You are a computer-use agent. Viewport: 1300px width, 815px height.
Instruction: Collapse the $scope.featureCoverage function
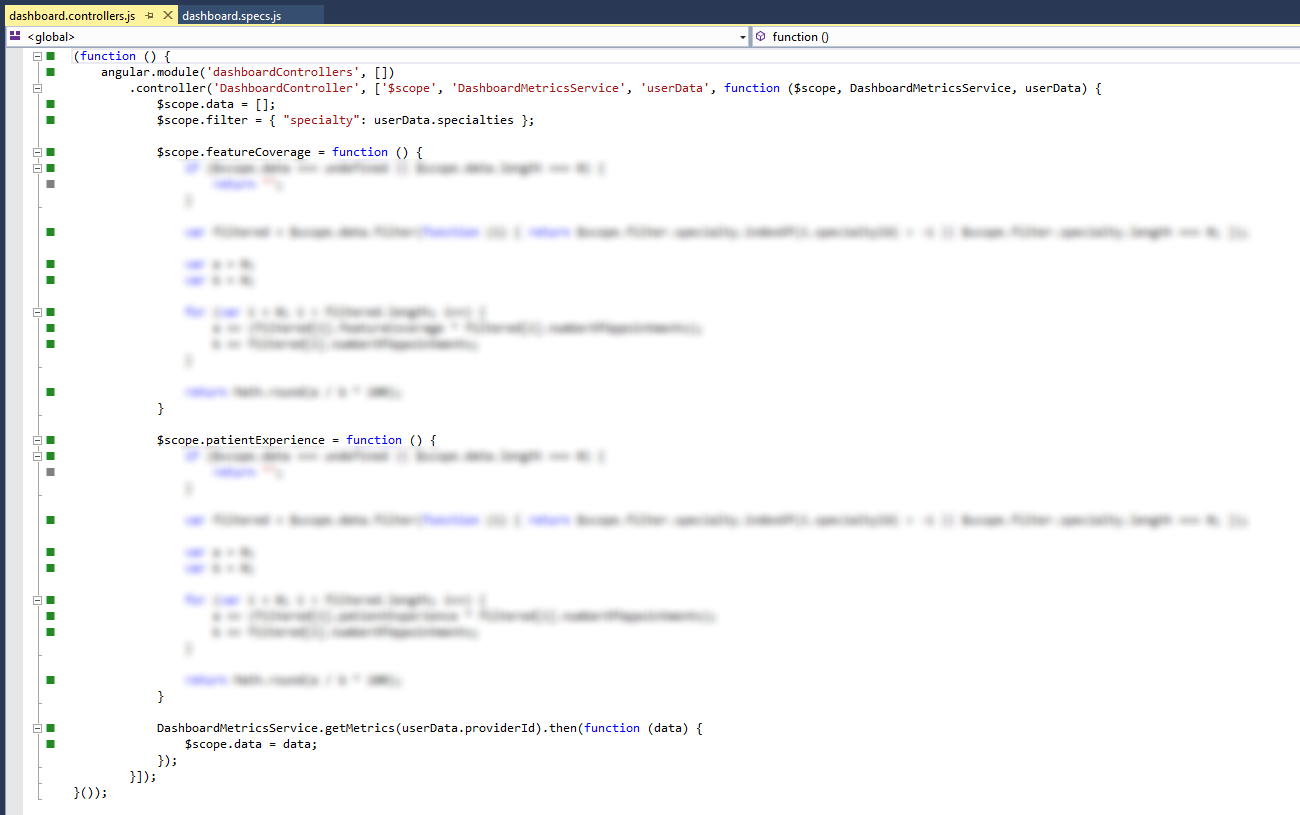38,152
